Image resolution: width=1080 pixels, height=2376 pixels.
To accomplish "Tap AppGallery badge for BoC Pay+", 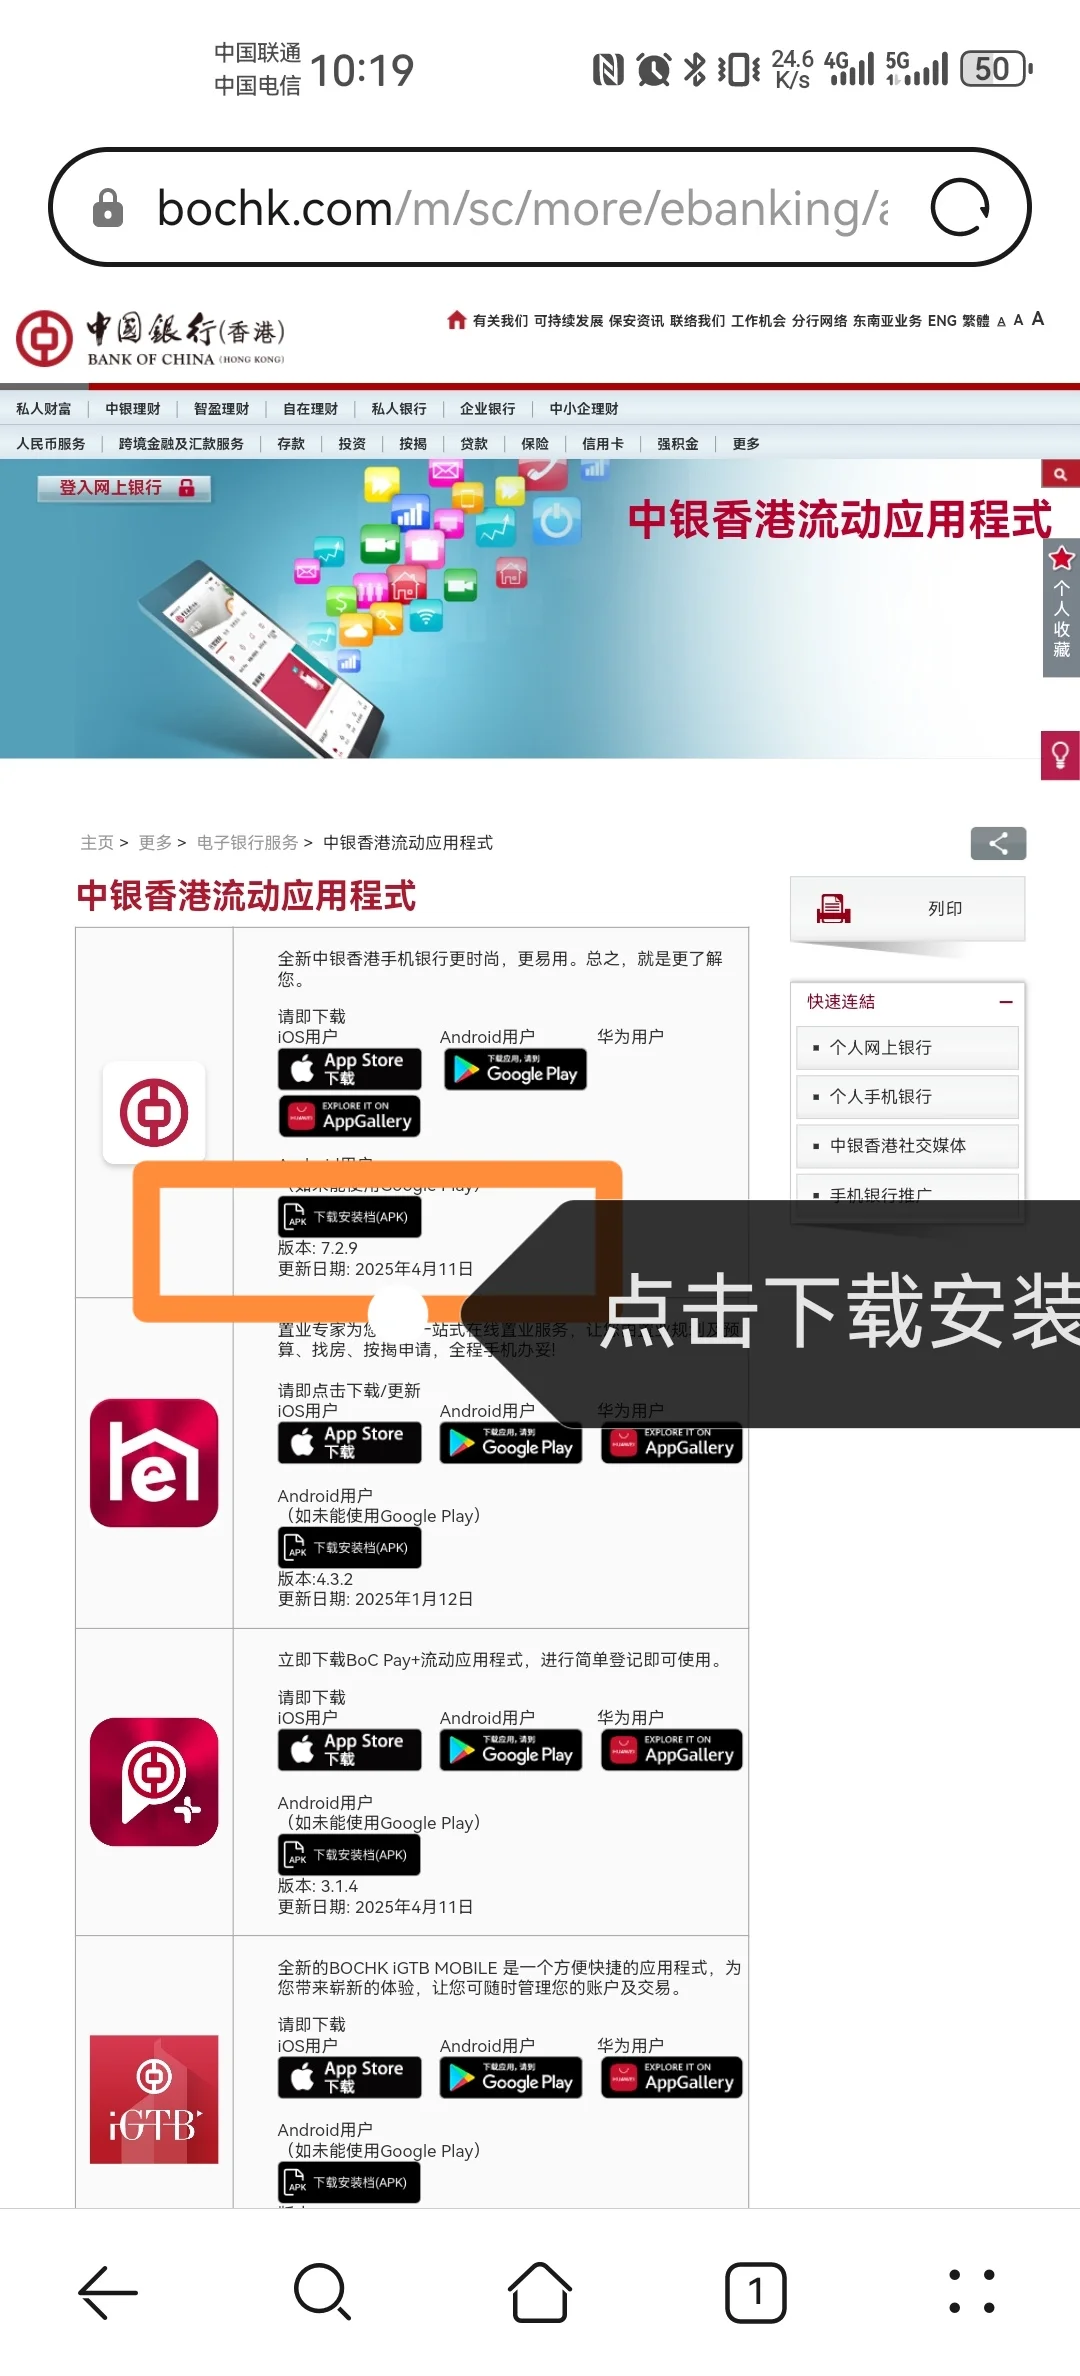I will [672, 1750].
